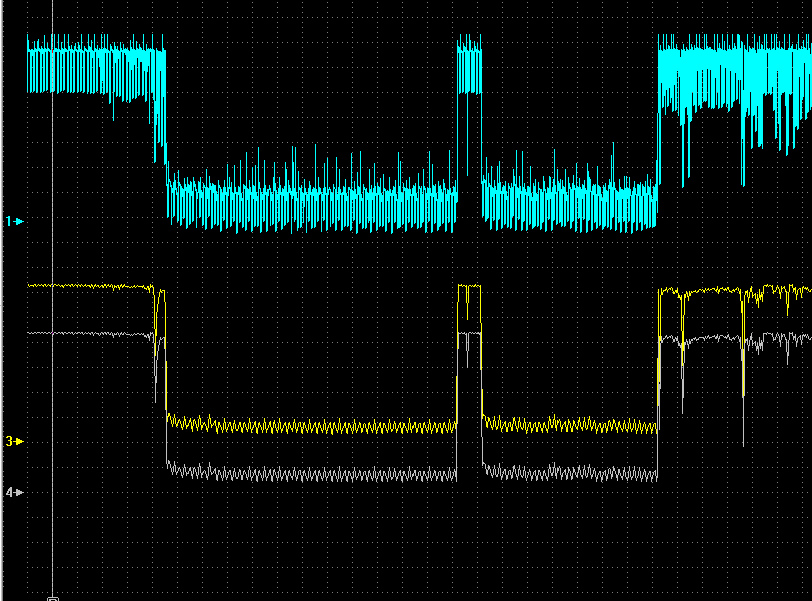Viewport: 812px width, 601px height.
Task: Click the narrow yellow pulse top in the middle
Action: click(x=469, y=286)
